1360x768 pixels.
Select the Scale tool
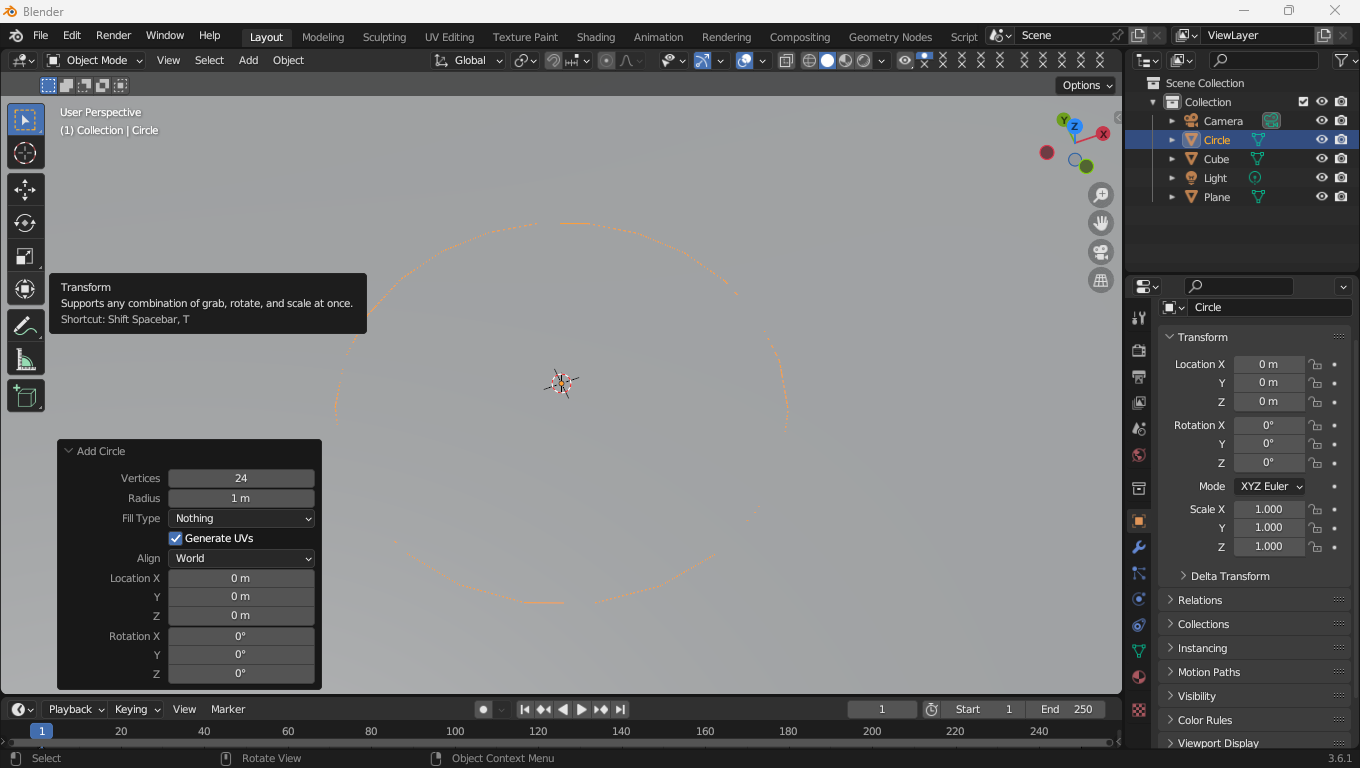click(25, 257)
